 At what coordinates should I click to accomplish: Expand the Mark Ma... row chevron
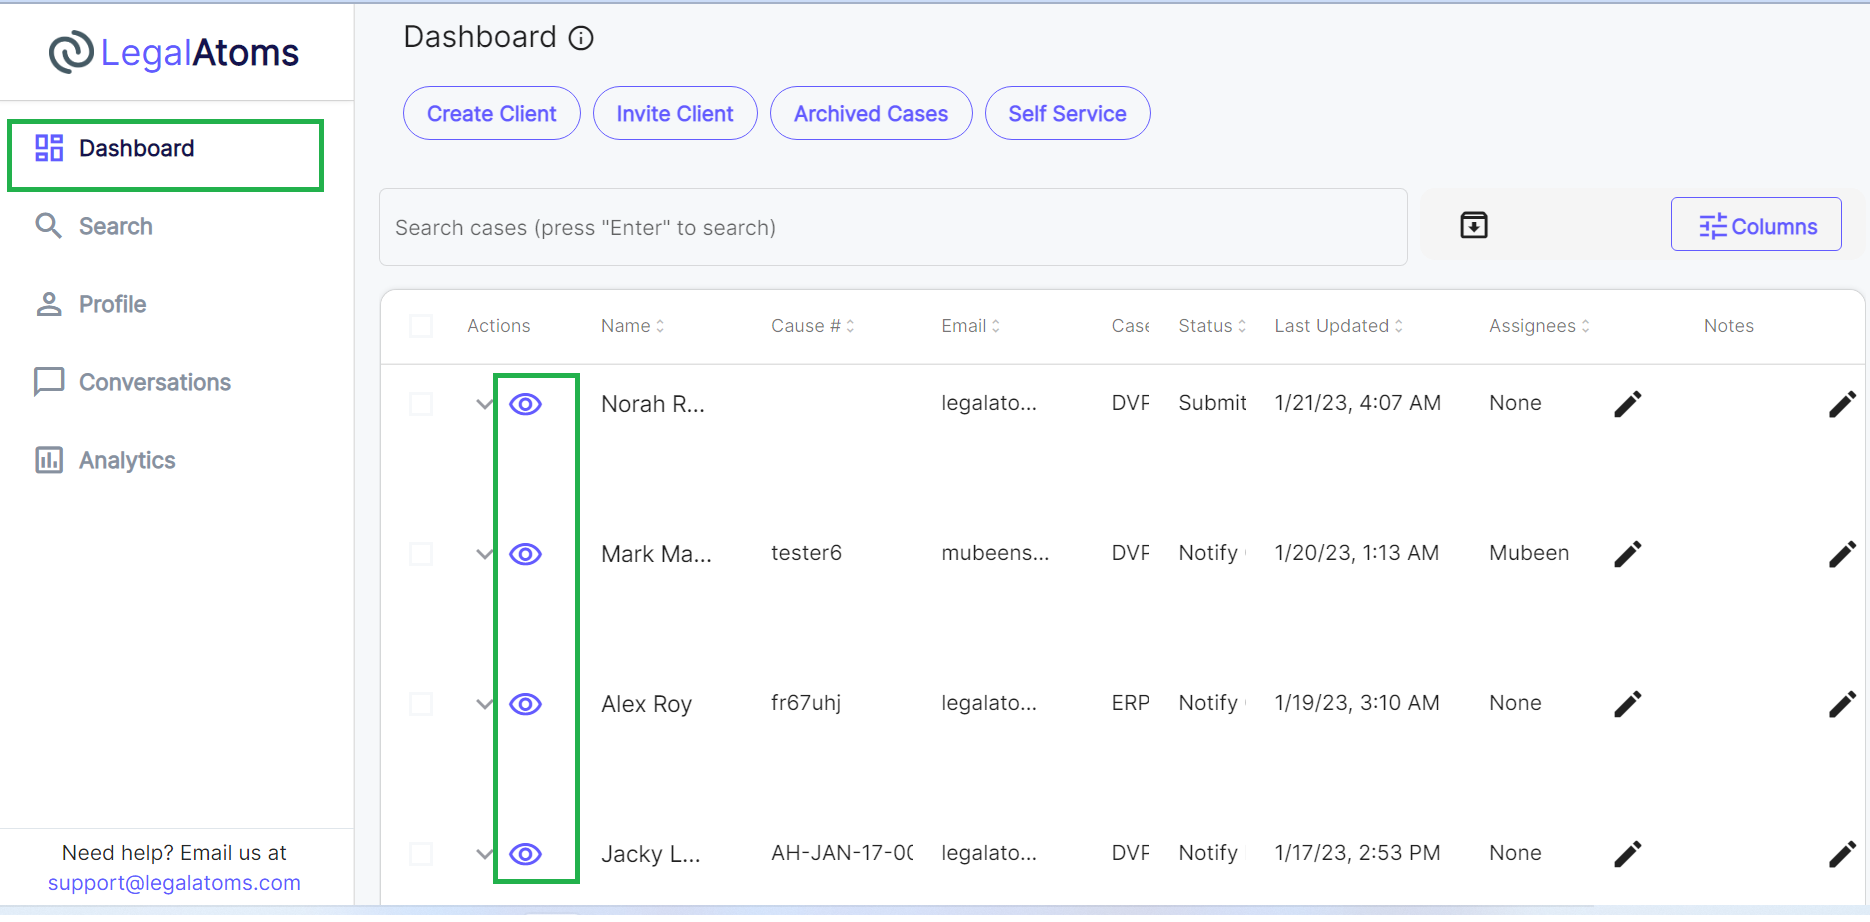point(485,554)
